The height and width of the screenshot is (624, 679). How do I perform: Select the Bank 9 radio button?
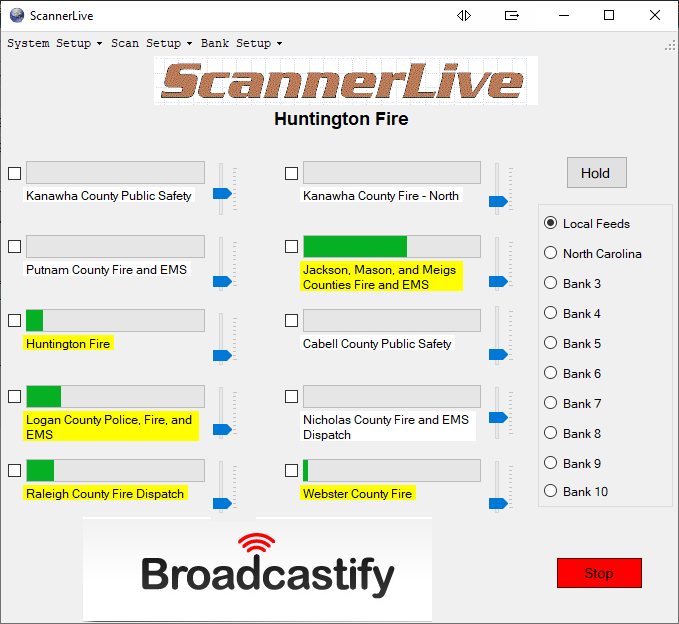click(x=550, y=463)
